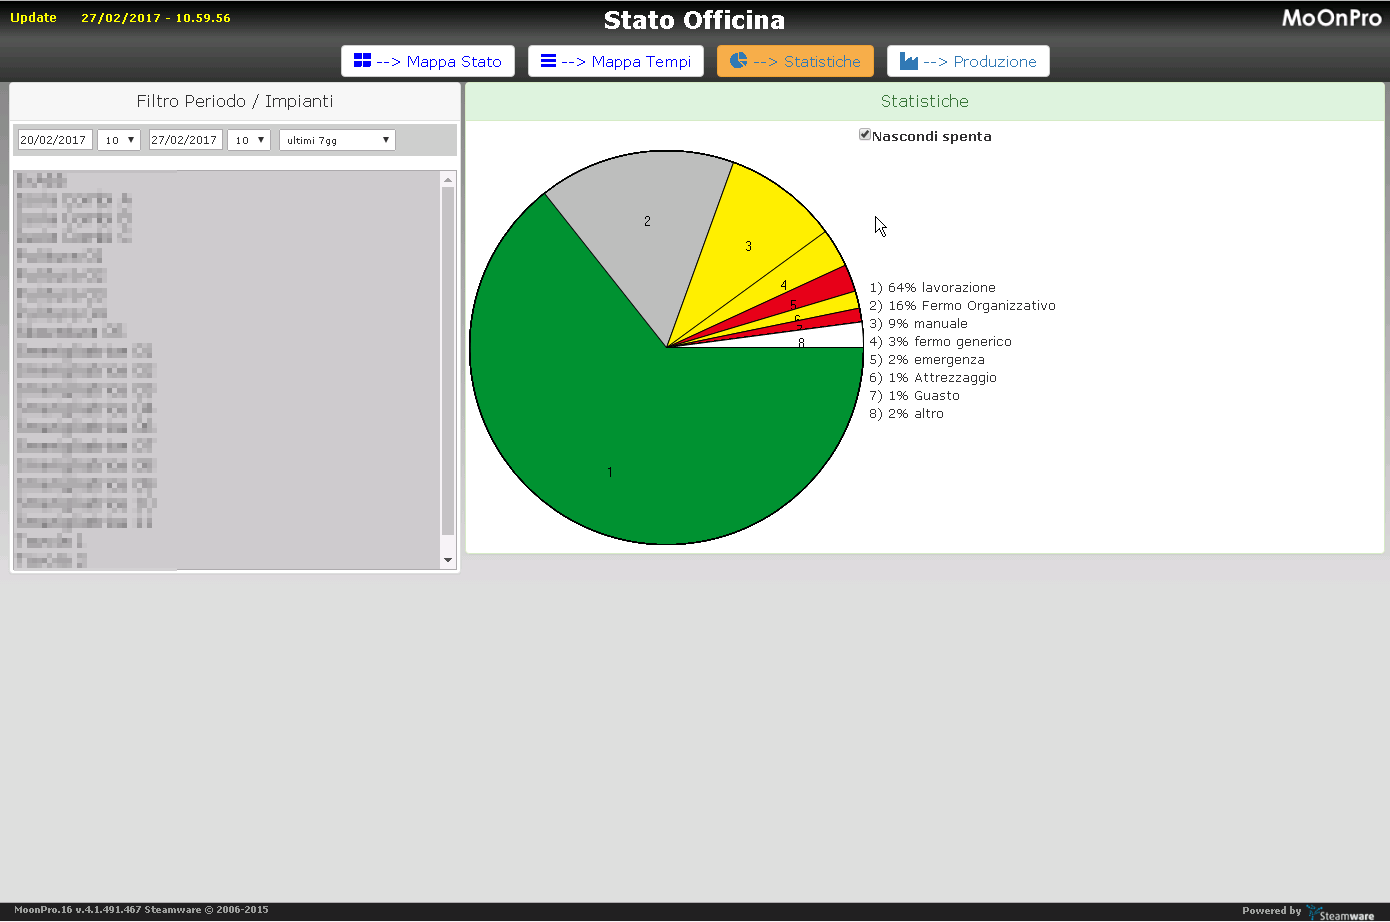
Task: Click the update timestamp 27/02/2017 - 10.59.56
Action: 156,18
